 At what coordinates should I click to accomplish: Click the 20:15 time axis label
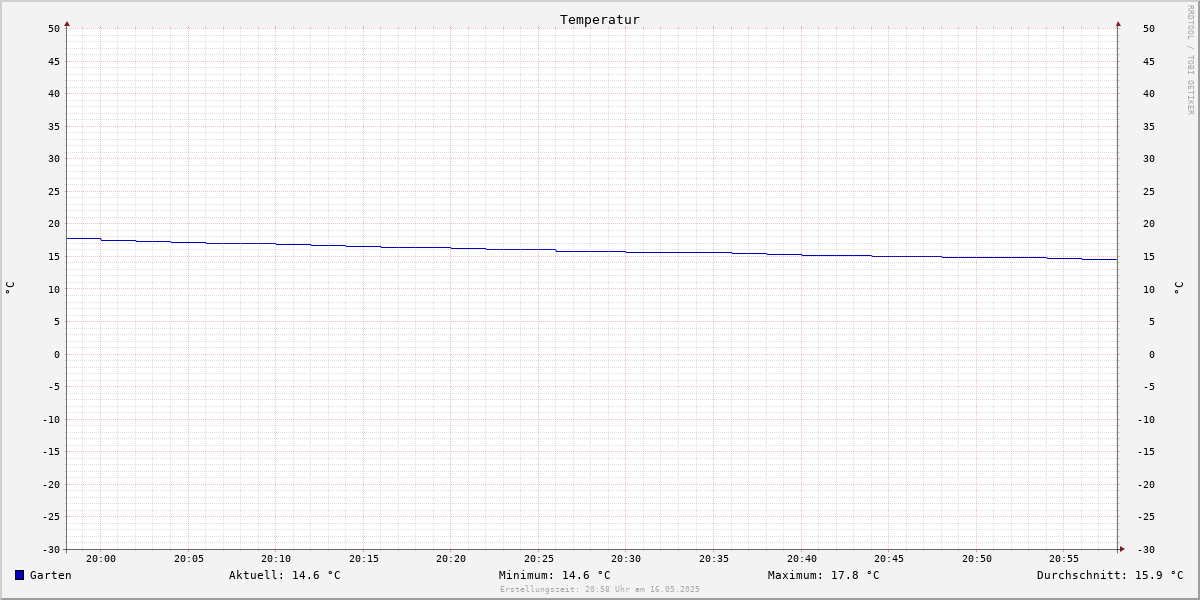point(364,559)
